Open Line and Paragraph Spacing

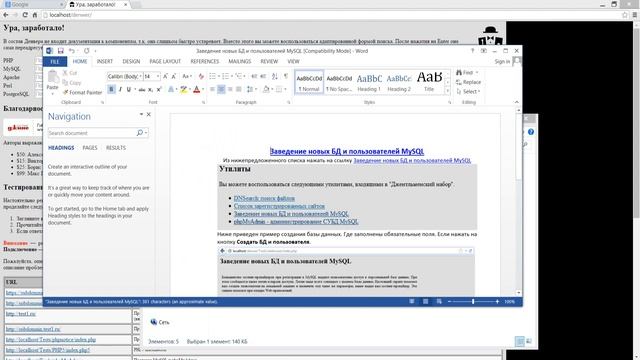tap(250, 89)
